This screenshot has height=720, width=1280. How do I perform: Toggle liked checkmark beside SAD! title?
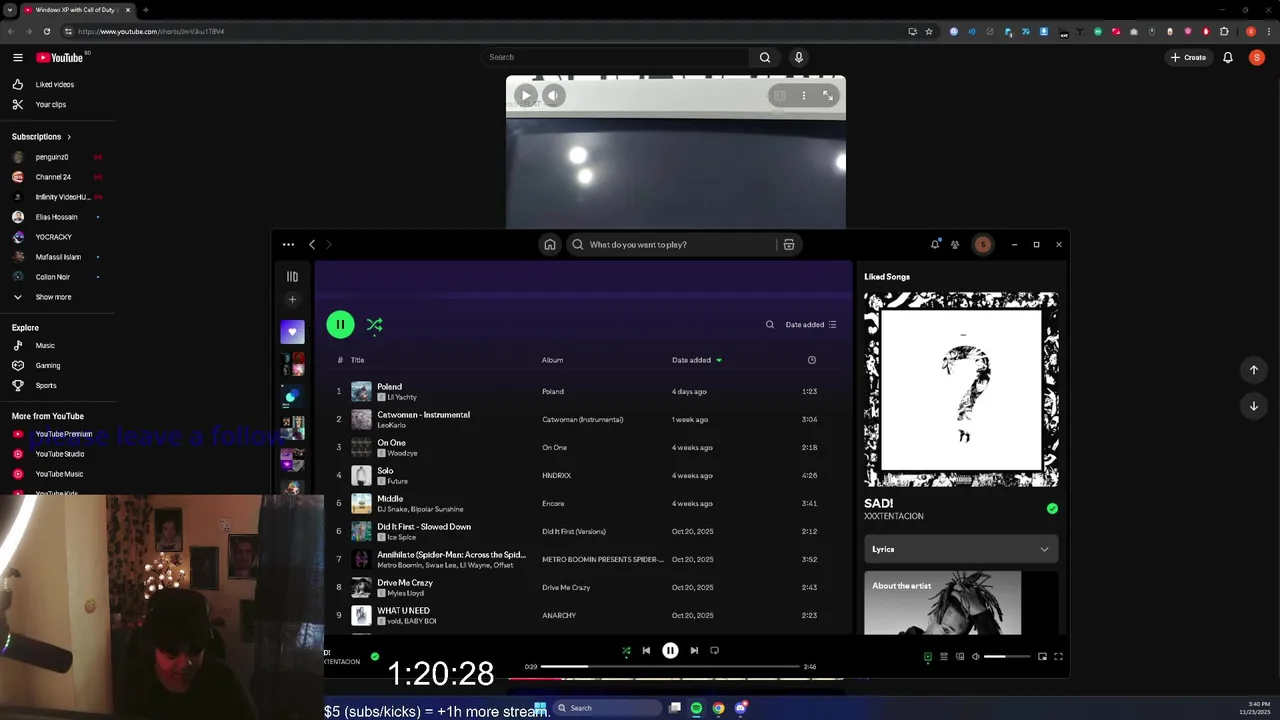[1052, 508]
